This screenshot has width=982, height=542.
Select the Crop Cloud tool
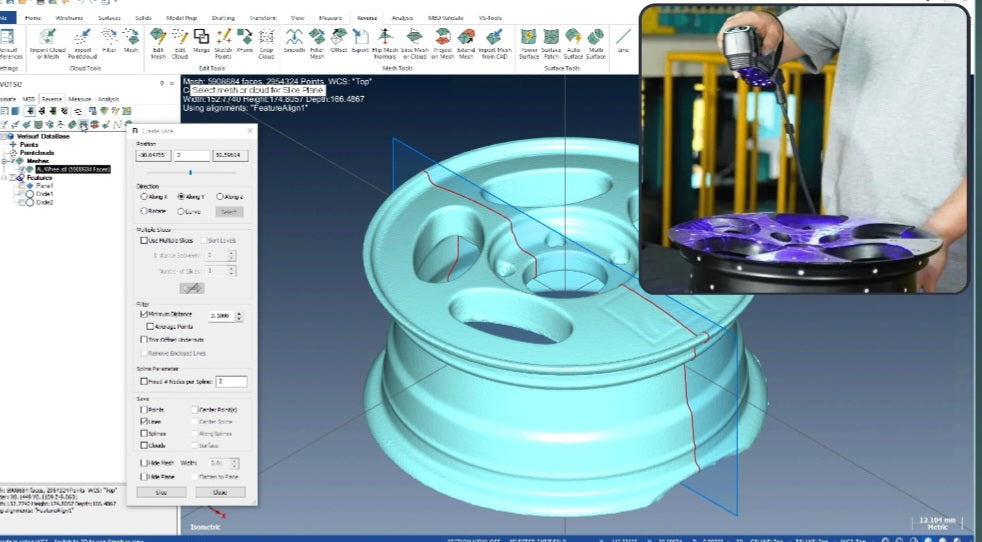pos(266,44)
